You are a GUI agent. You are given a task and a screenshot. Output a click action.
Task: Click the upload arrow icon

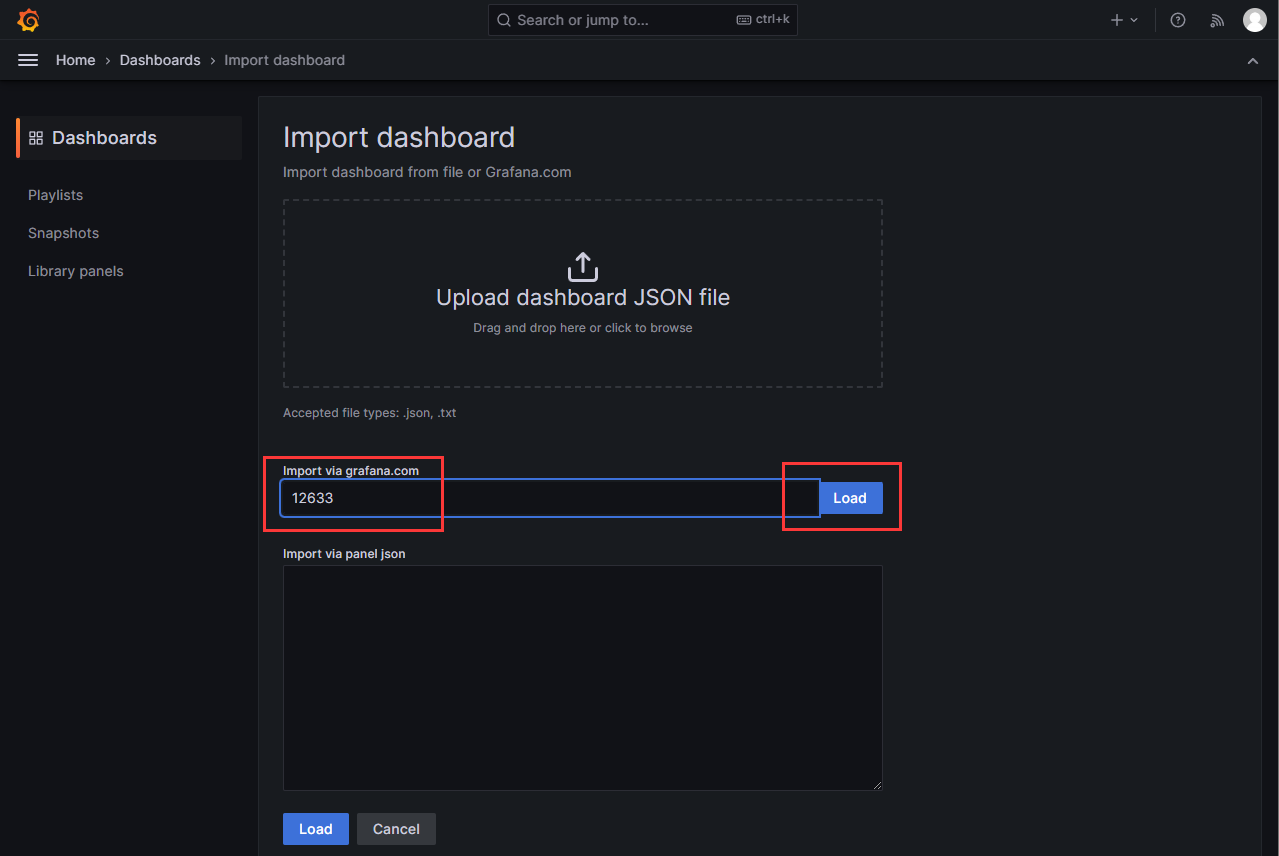pyautogui.click(x=582, y=267)
